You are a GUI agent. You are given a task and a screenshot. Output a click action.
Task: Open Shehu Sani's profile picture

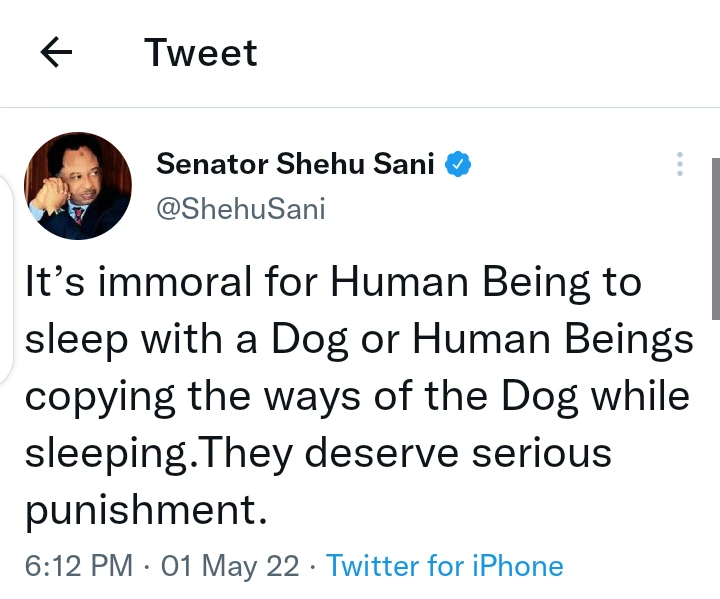pos(78,186)
